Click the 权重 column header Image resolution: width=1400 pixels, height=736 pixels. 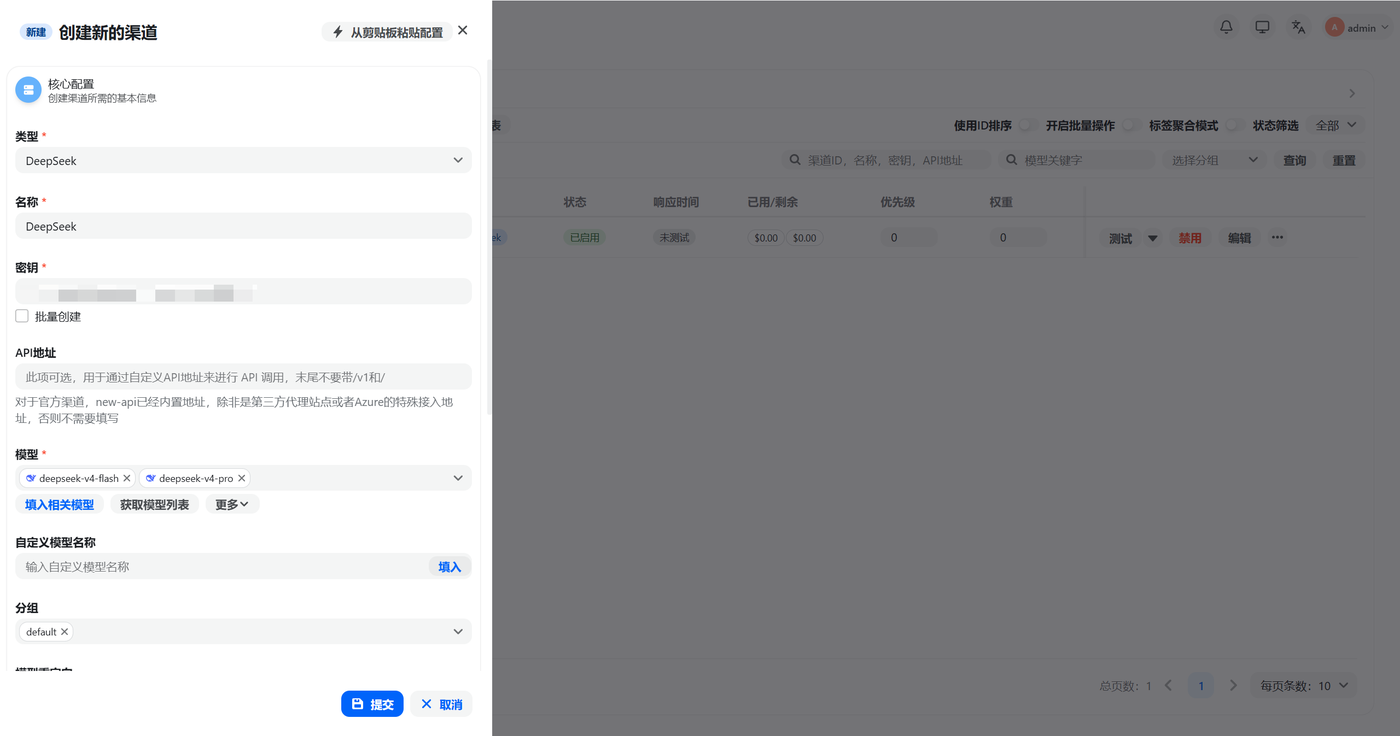[x=1001, y=202]
